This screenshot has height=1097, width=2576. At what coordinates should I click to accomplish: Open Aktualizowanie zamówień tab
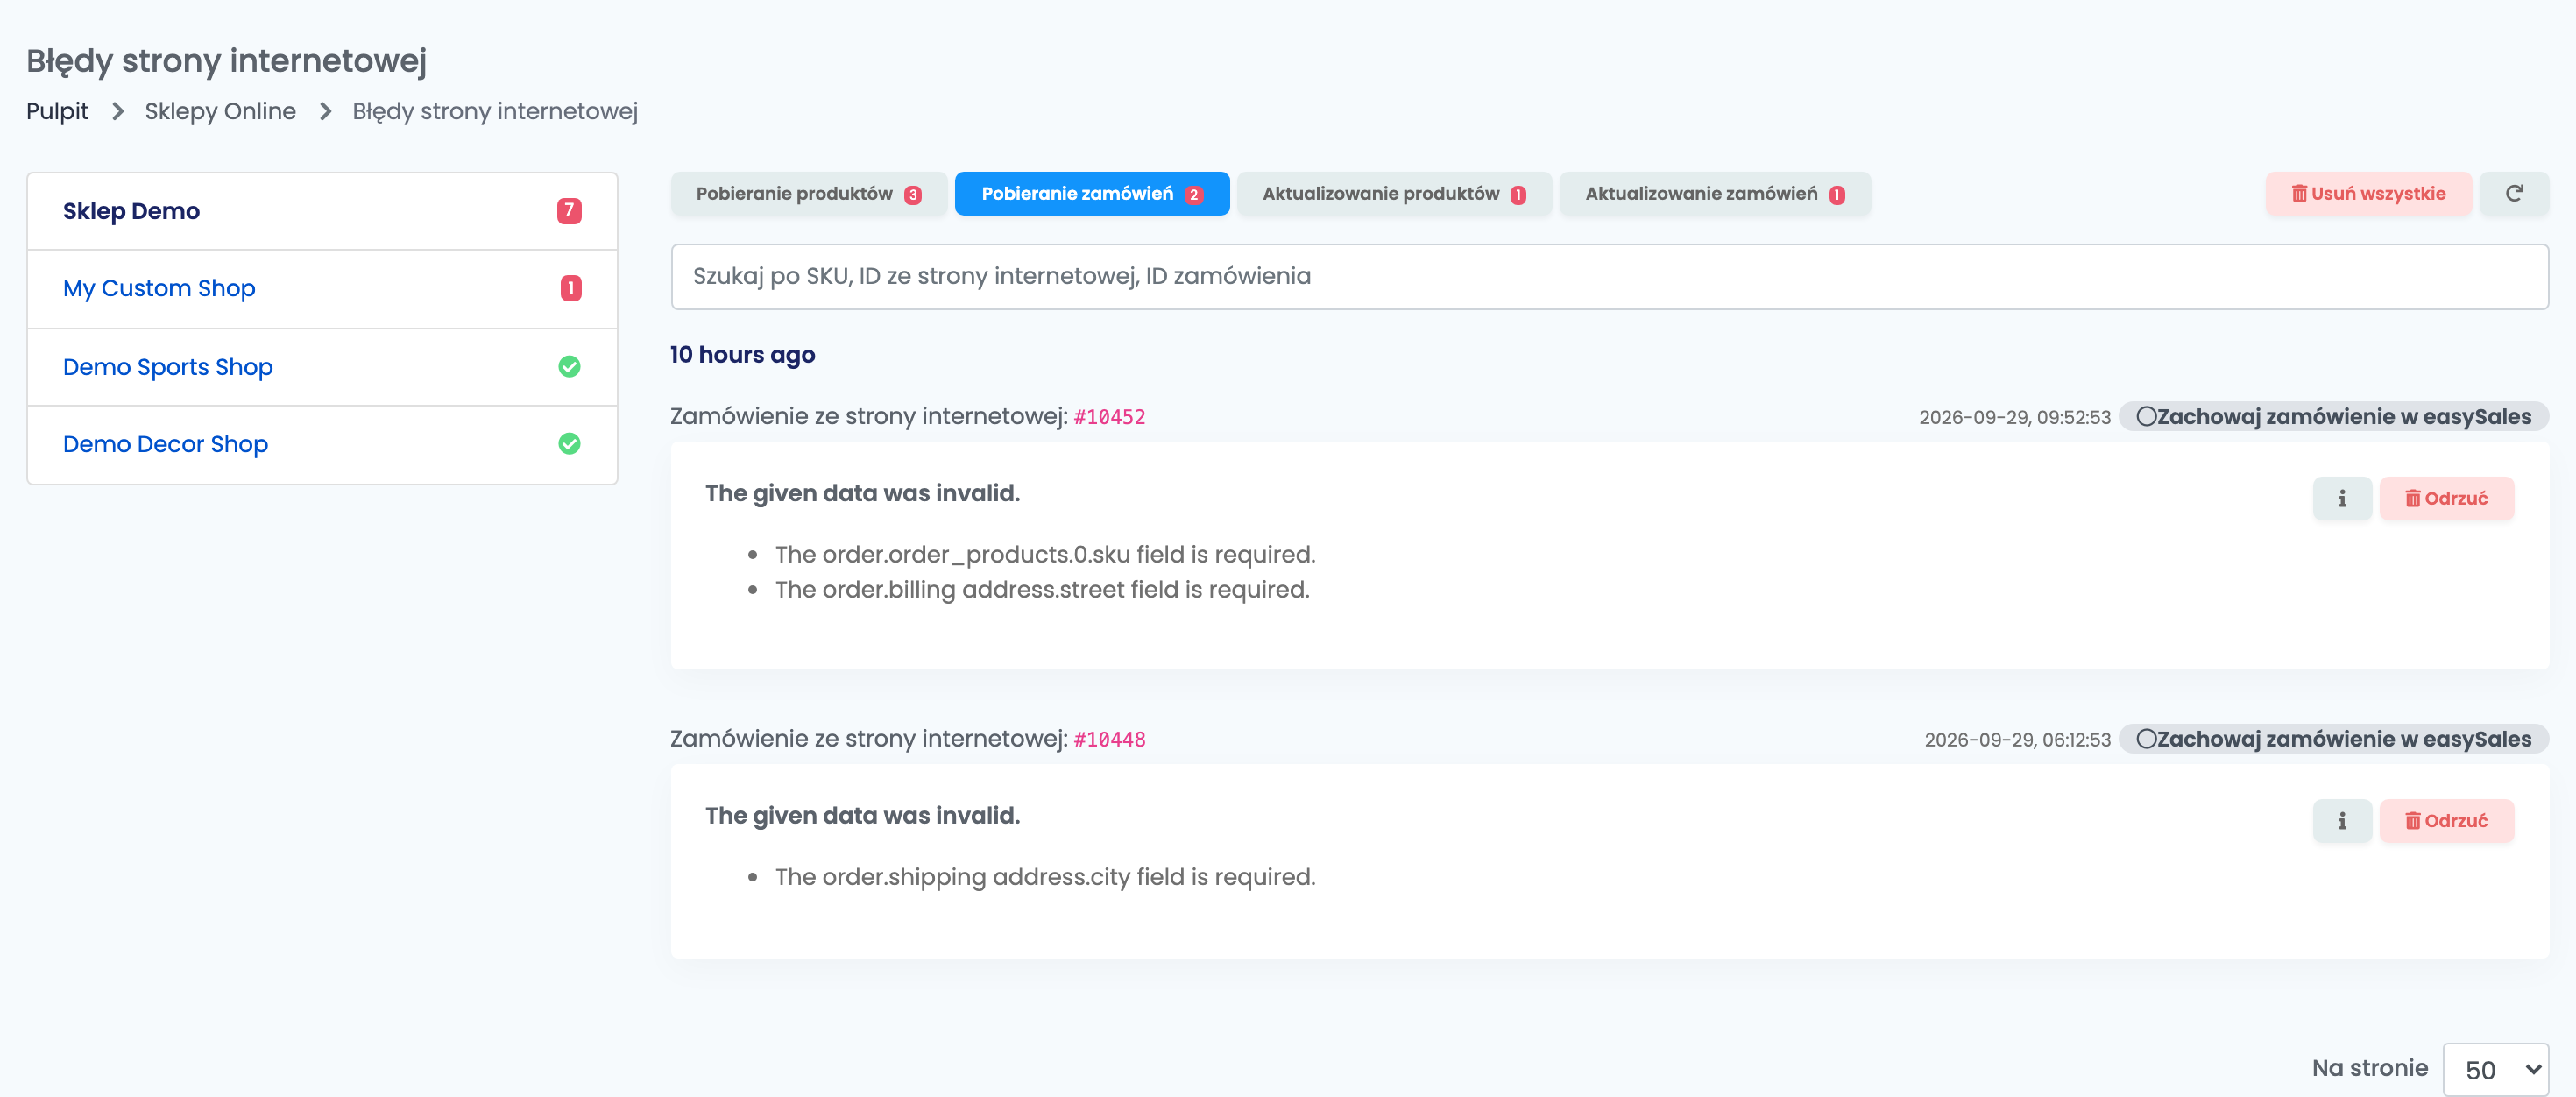click(1714, 193)
